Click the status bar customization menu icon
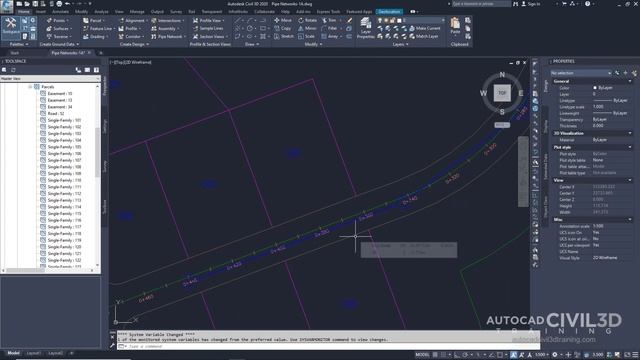This screenshot has width=640, height=360. pos(635,355)
